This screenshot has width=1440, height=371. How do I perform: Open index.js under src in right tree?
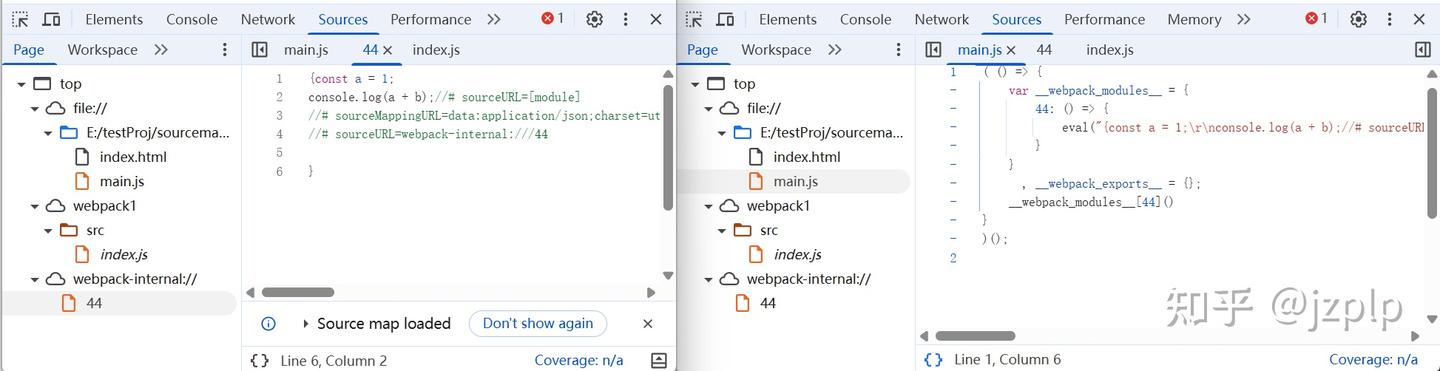[798, 254]
